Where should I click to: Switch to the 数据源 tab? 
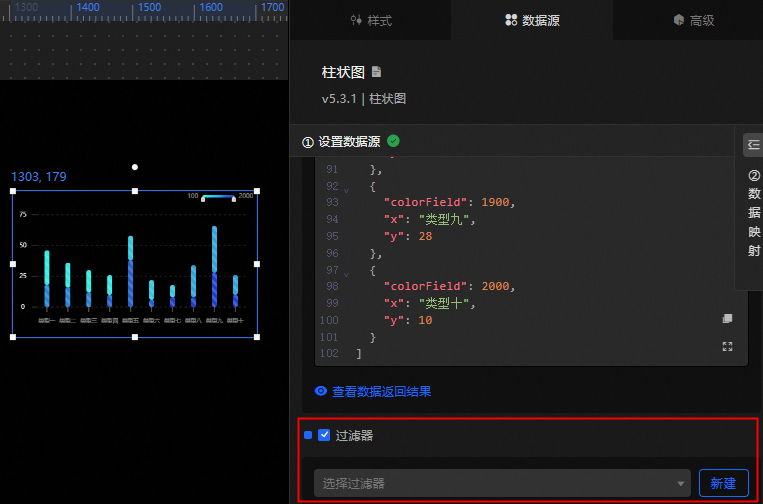(532, 20)
